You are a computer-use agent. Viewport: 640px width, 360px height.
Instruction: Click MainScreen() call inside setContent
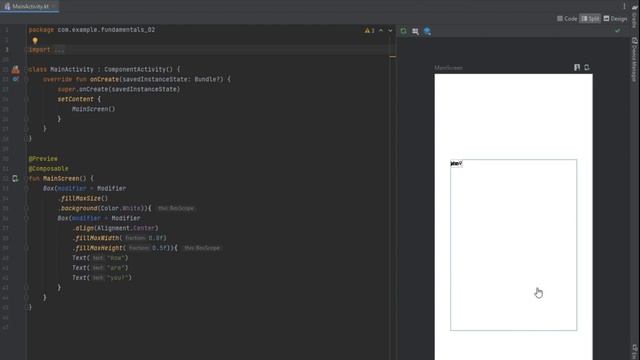click(93, 109)
